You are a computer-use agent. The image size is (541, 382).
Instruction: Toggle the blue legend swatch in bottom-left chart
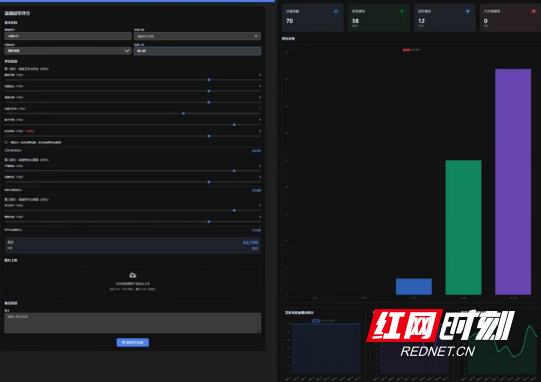tap(315, 321)
